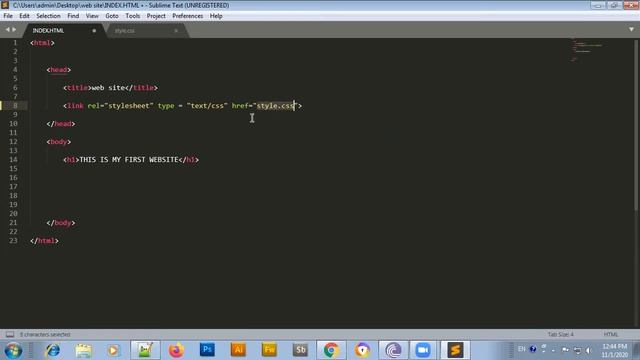Open the File menu
The width and height of the screenshot is (640, 360).
pos(8,16)
